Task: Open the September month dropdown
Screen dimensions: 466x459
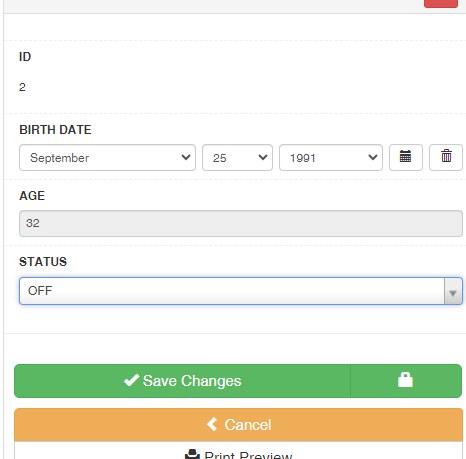Action: pos(107,158)
